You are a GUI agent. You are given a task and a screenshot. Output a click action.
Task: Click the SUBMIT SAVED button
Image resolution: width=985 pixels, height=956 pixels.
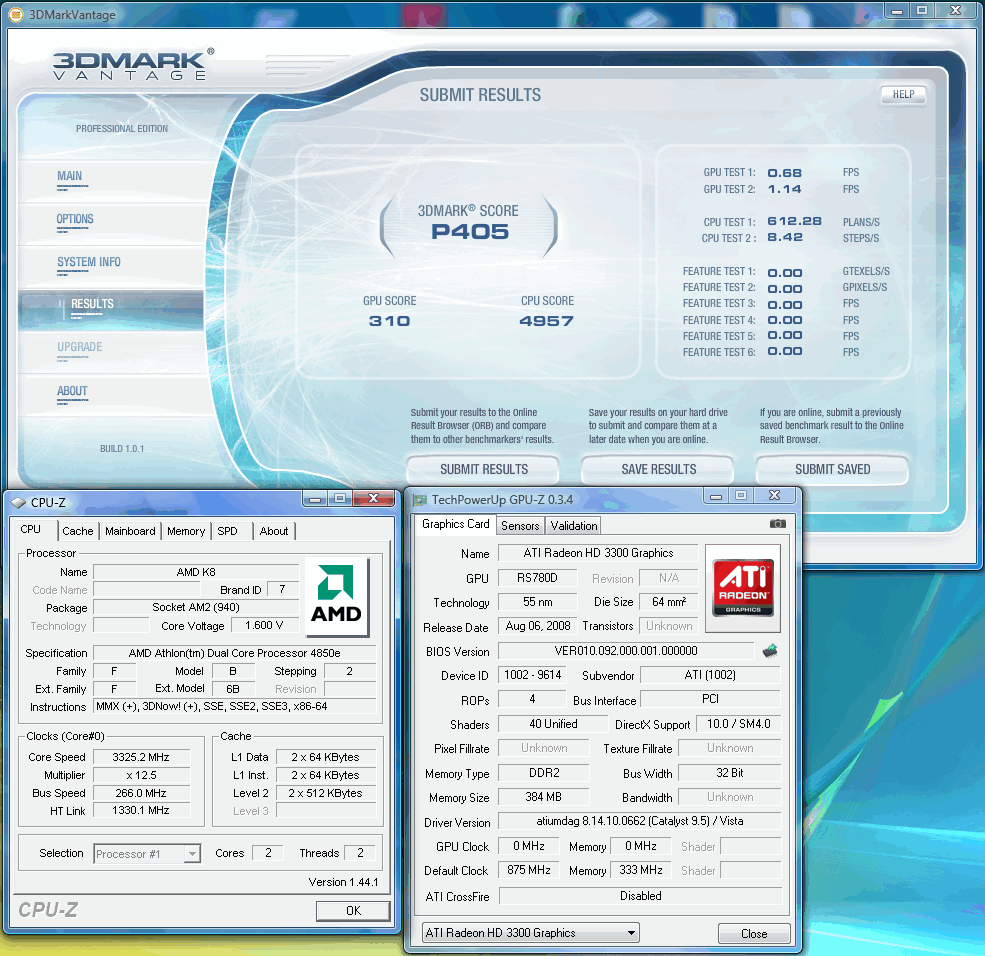point(832,469)
